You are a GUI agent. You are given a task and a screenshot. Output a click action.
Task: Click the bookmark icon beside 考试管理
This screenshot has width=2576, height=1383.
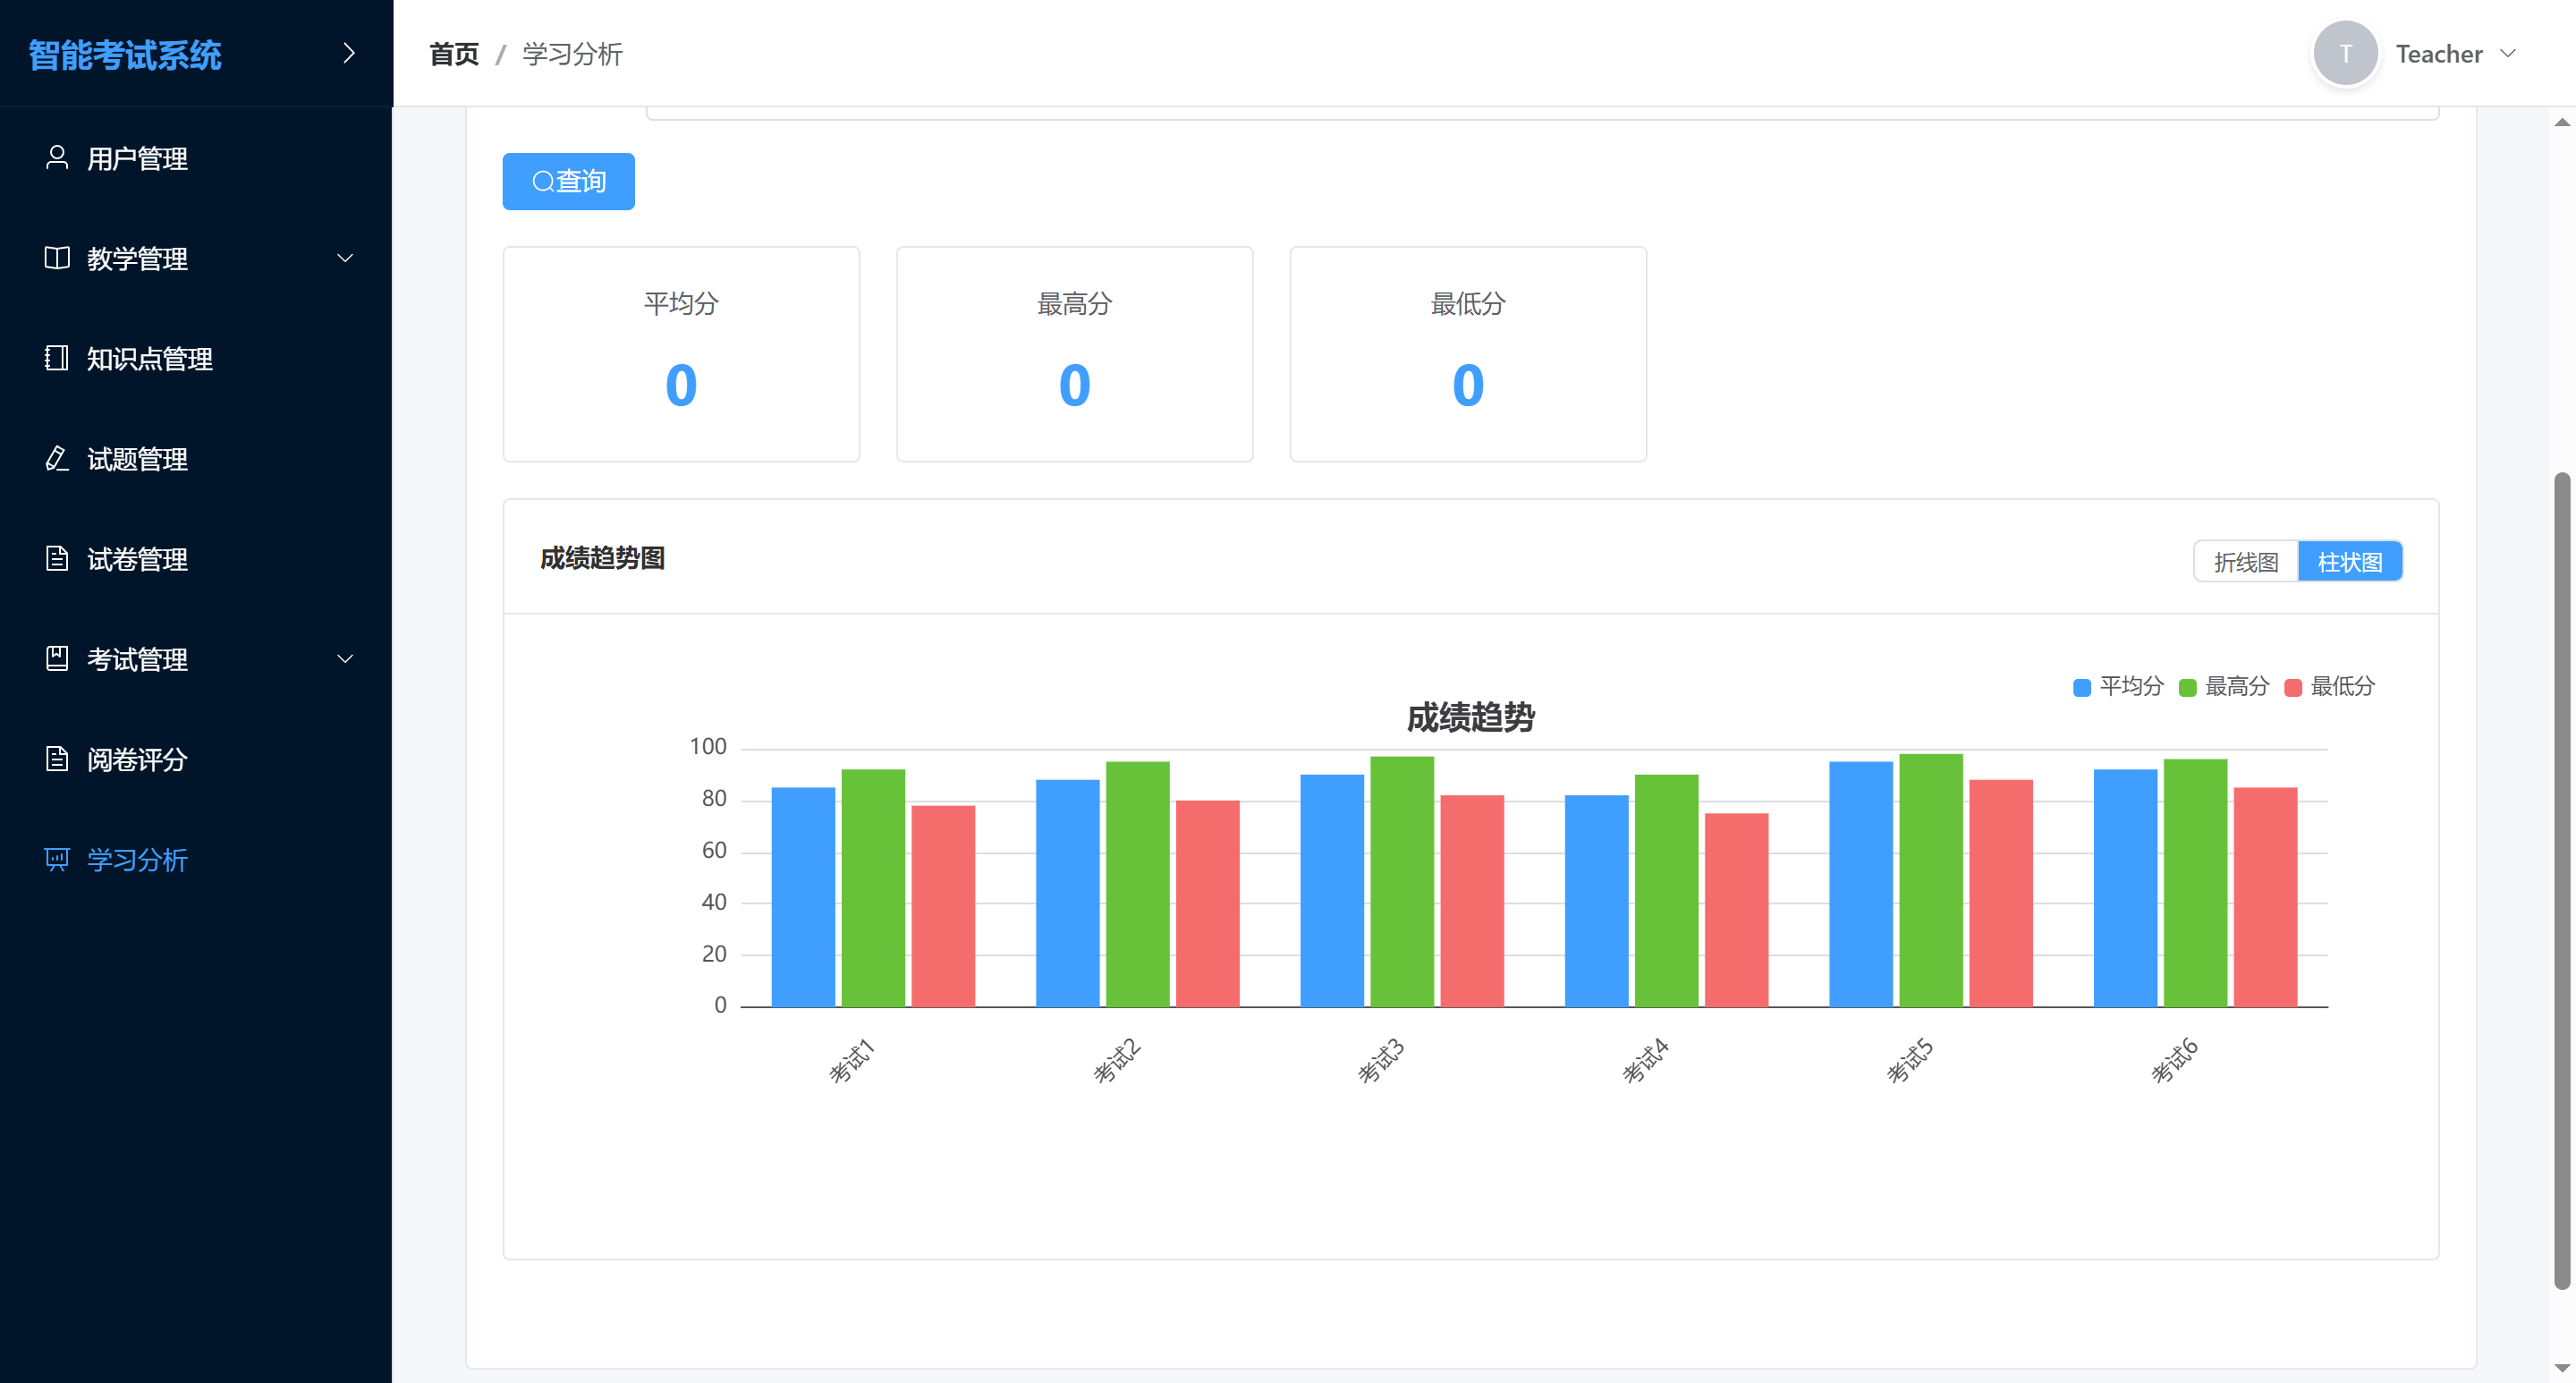click(57, 658)
